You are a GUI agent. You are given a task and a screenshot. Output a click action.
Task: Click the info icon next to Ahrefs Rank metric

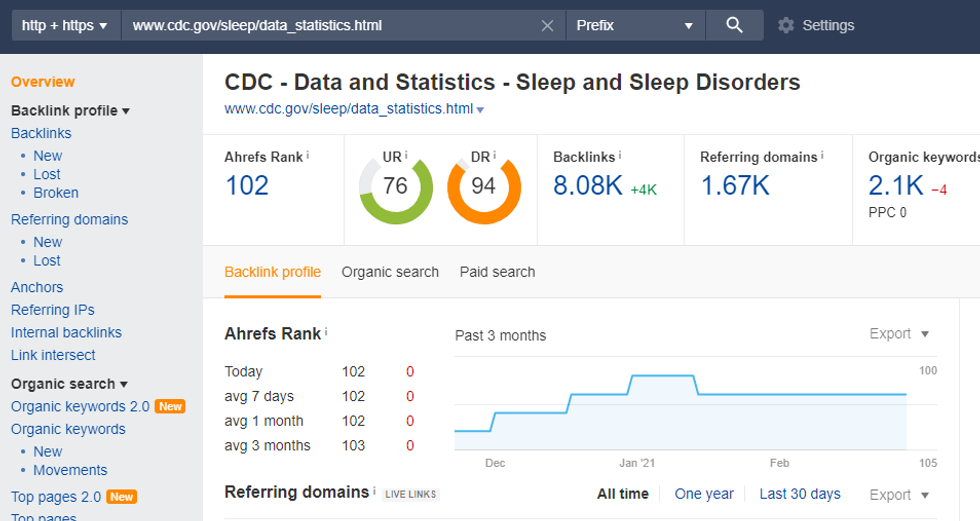(308, 155)
